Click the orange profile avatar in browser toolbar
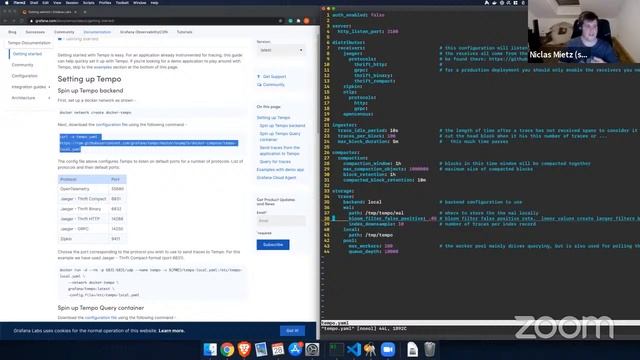This screenshot has height=360, width=640. point(306,20)
